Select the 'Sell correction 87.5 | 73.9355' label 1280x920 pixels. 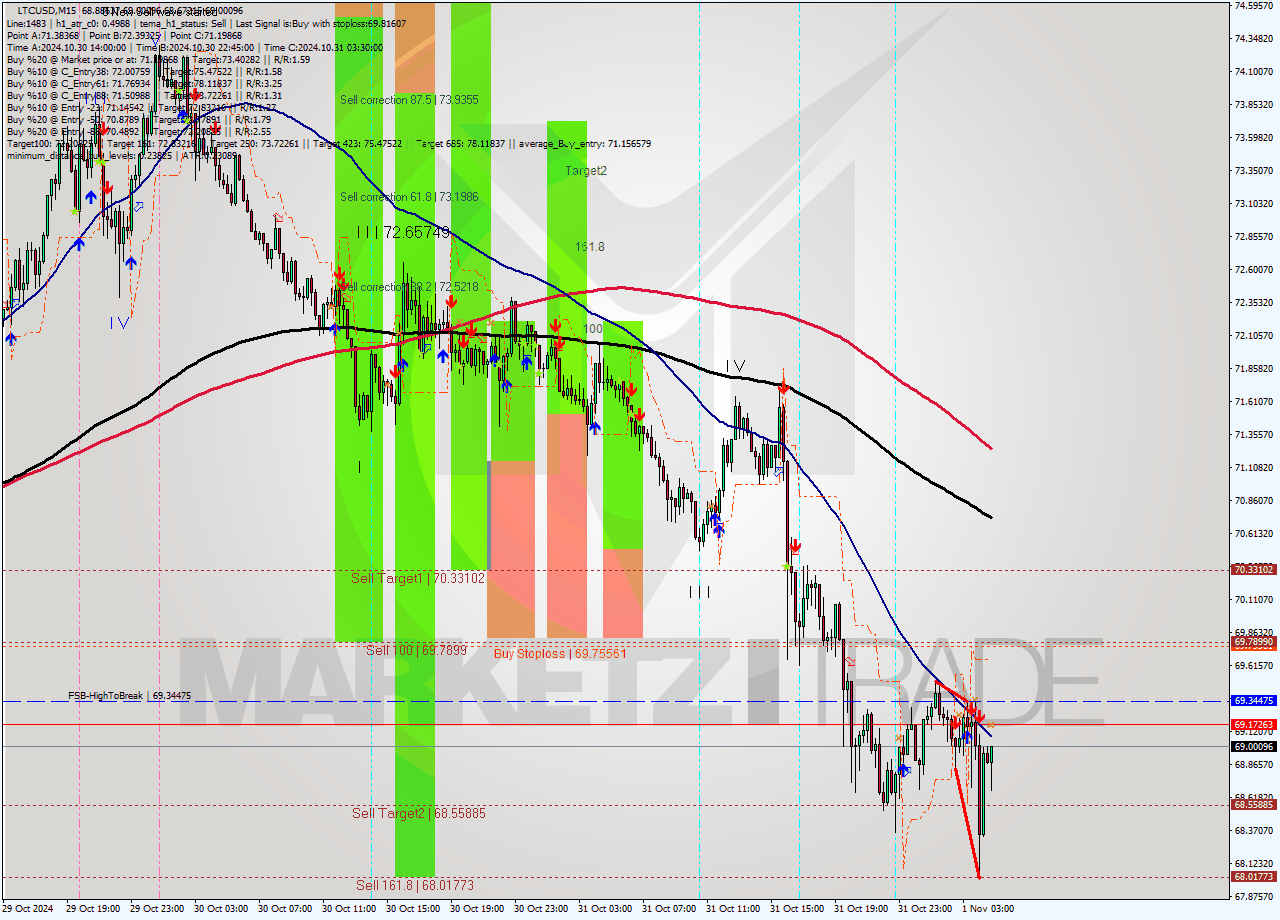pyautogui.click(x=409, y=100)
